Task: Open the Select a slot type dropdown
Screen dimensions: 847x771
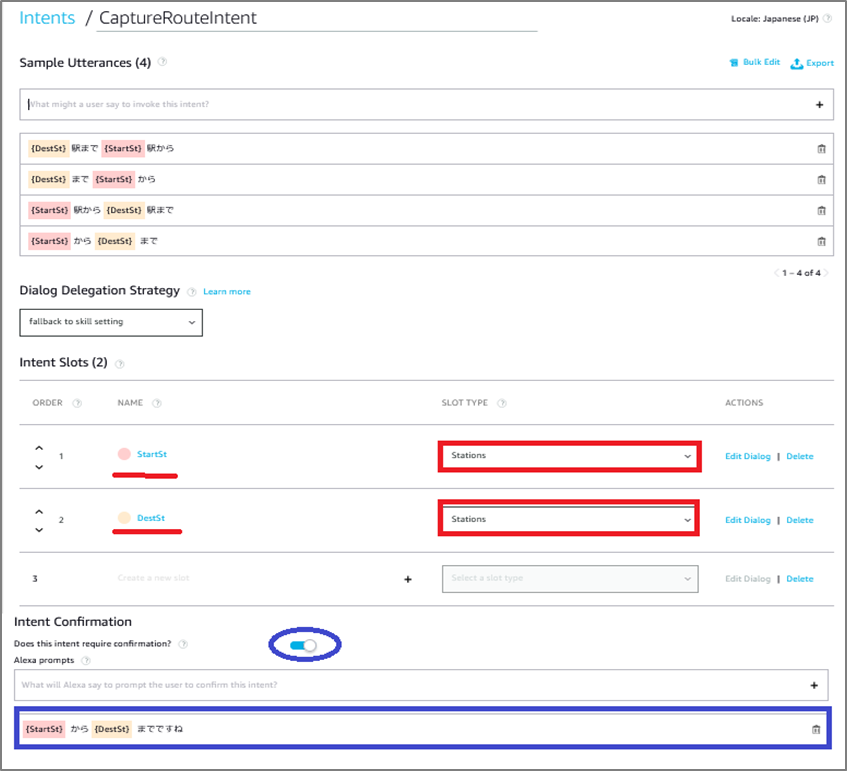Action: [x=570, y=579]
